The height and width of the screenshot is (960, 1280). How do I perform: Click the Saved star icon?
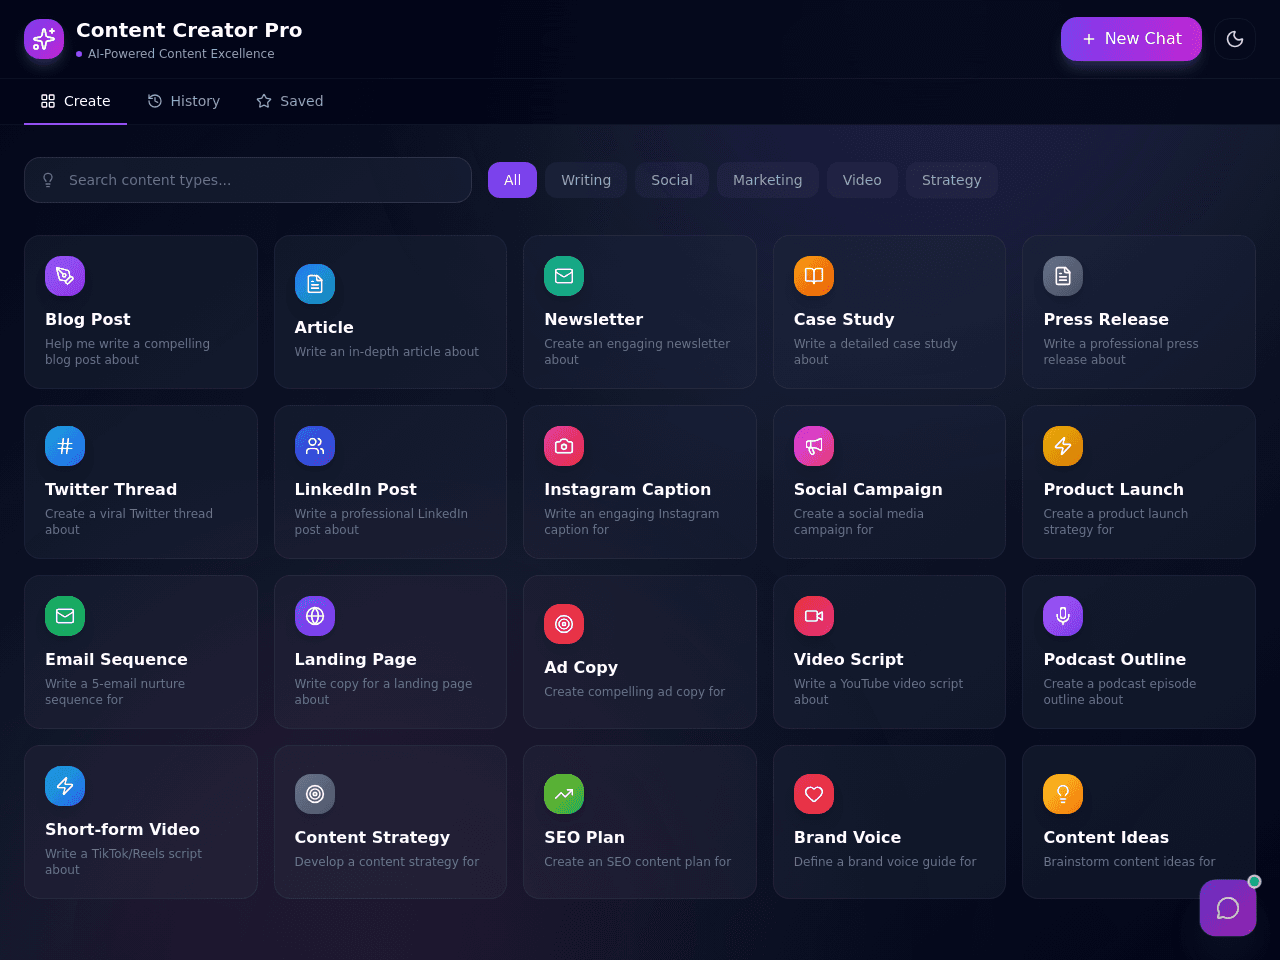[264, 101]
